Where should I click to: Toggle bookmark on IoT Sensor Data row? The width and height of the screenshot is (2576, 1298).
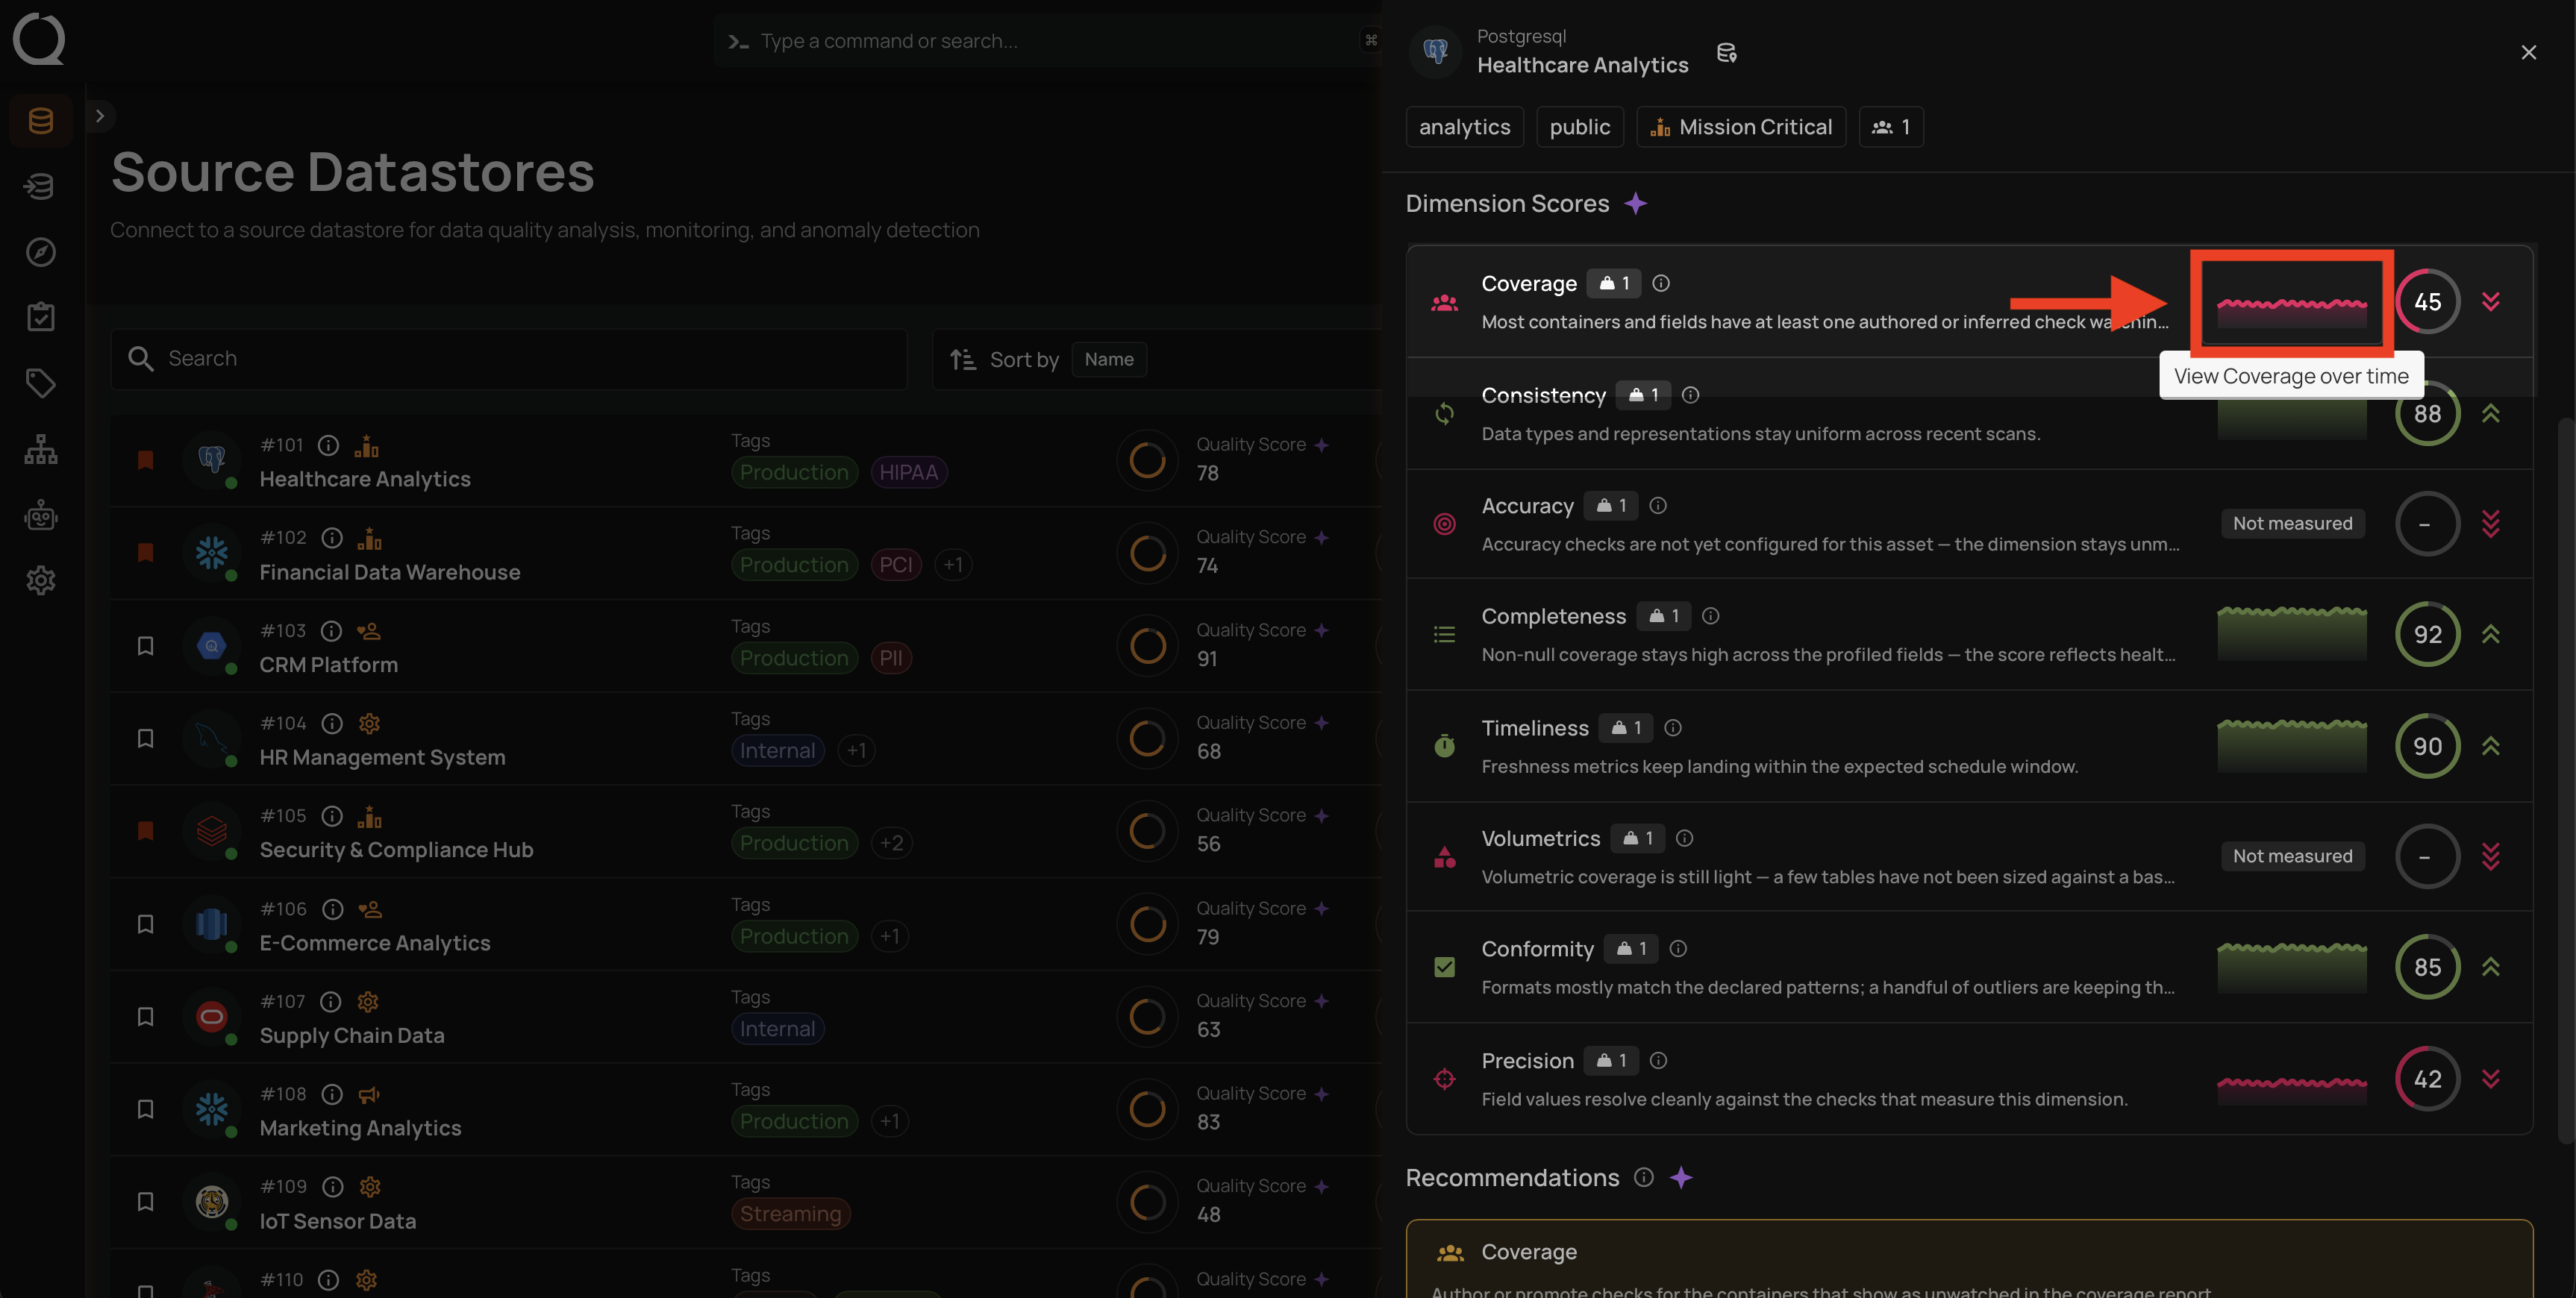145,1202
